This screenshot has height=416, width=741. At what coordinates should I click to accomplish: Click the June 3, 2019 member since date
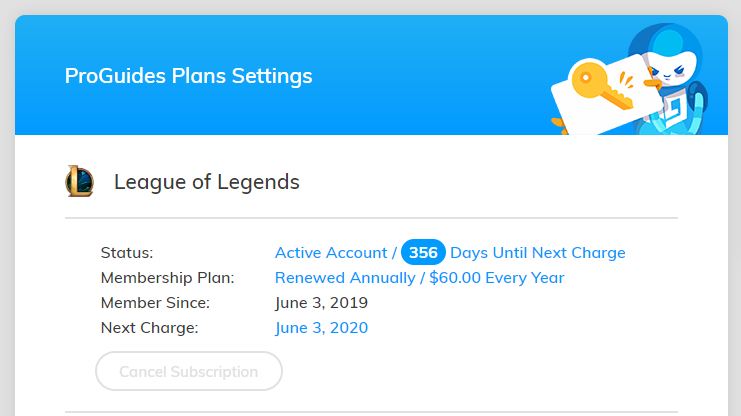coord(321,302)
